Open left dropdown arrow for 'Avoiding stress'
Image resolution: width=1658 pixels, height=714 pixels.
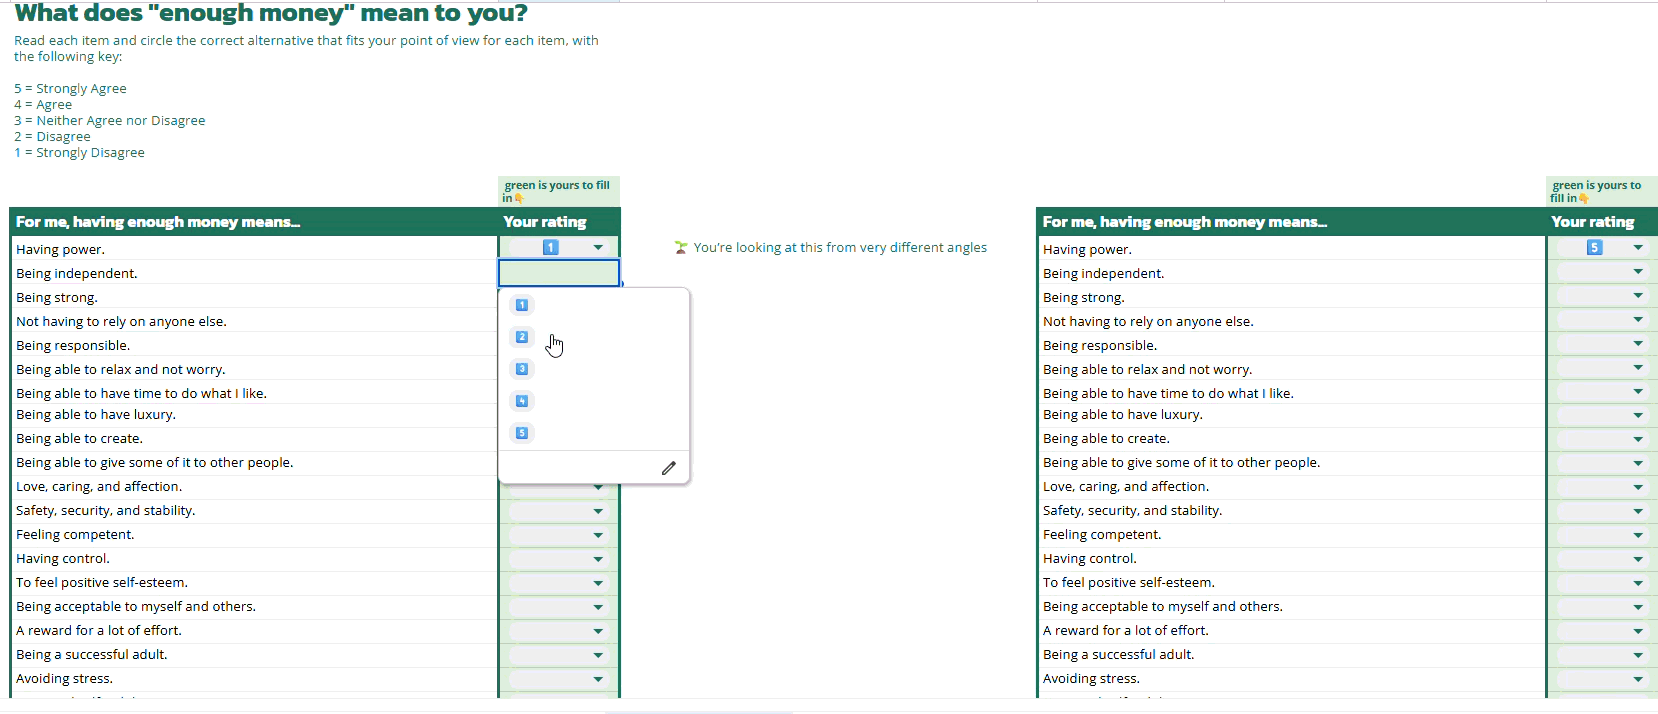598,679
